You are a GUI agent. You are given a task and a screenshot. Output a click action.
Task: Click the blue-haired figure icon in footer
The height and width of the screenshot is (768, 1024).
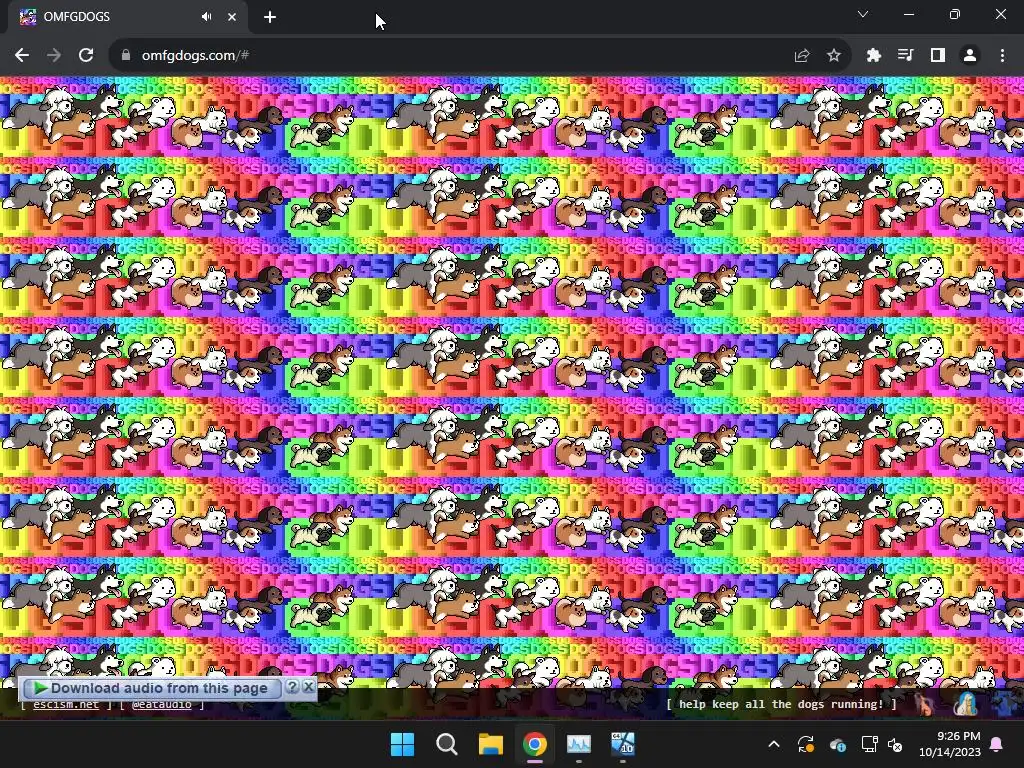(967, 704)
